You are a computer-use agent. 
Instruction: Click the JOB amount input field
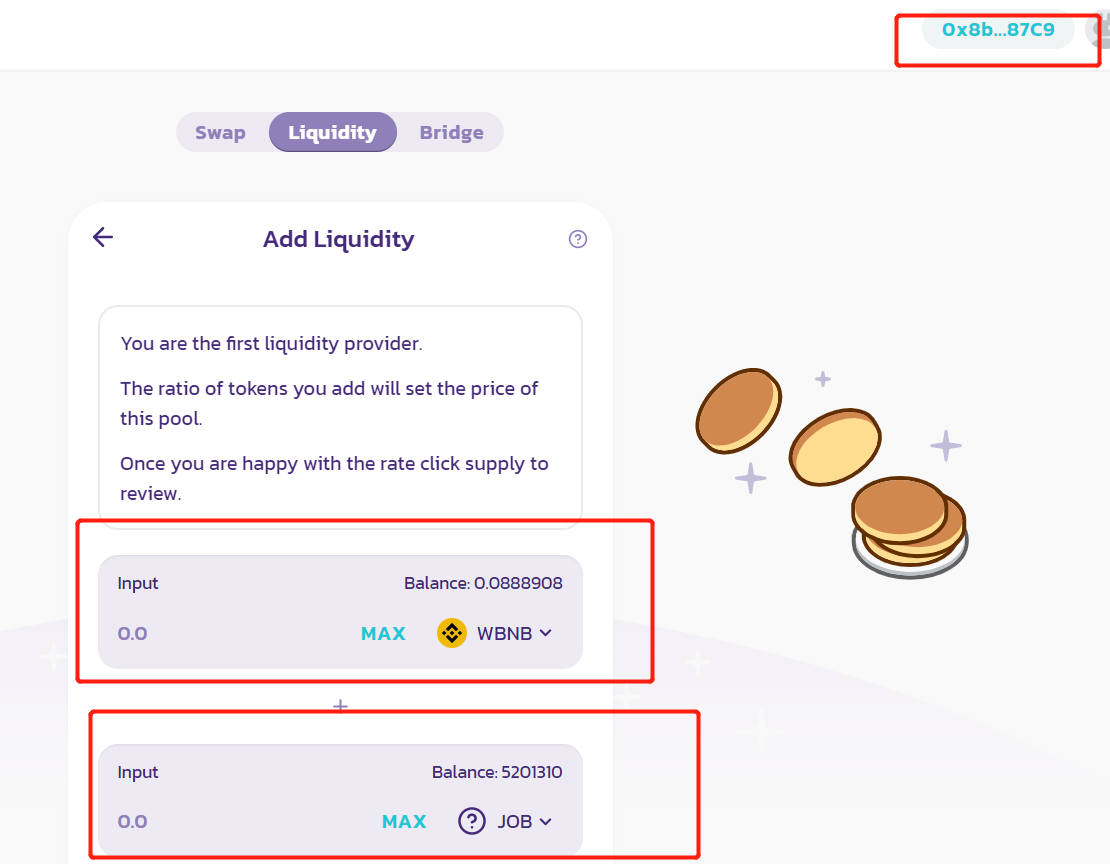point(133,821)
